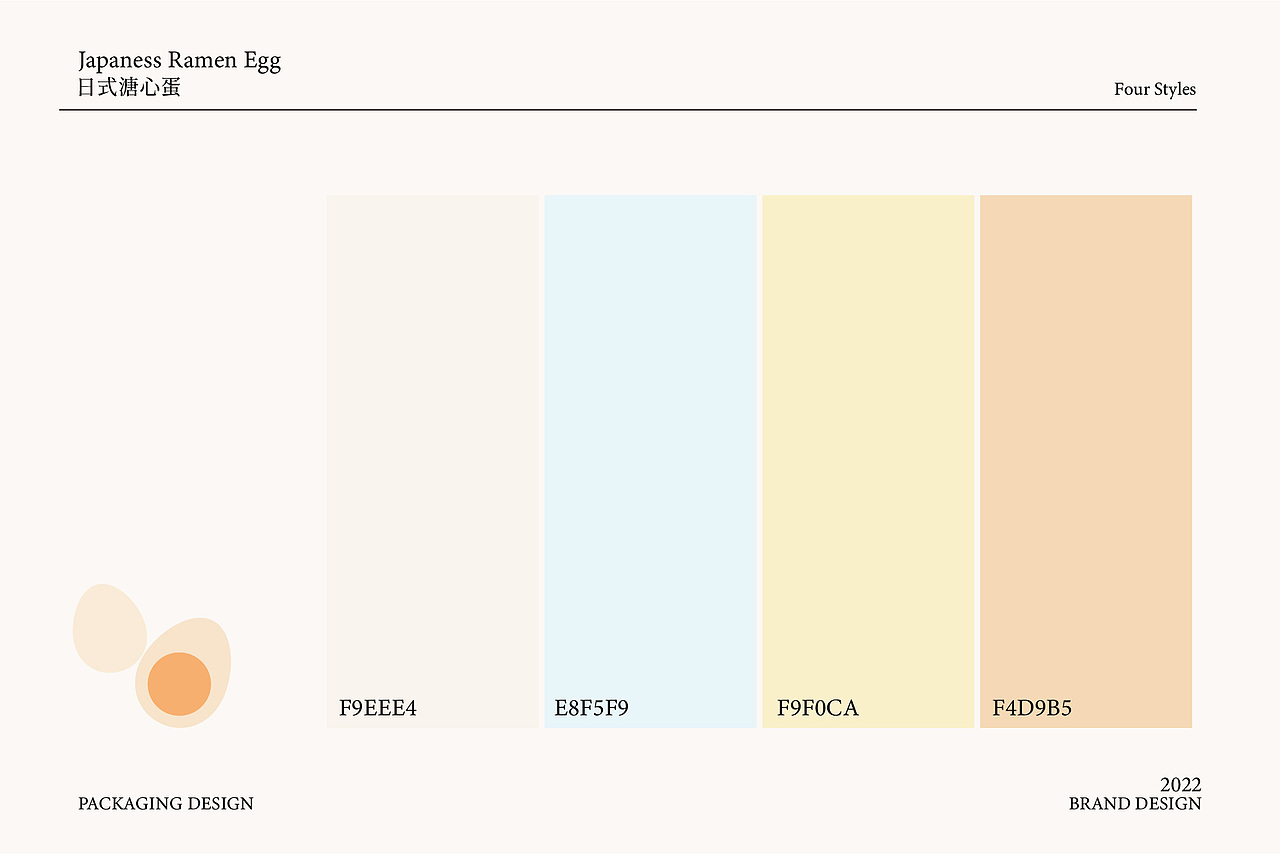Screen dimensions: 1280x854
Task: Select the F4D9B5 peach color swatch
Action: pos(1086,461)
